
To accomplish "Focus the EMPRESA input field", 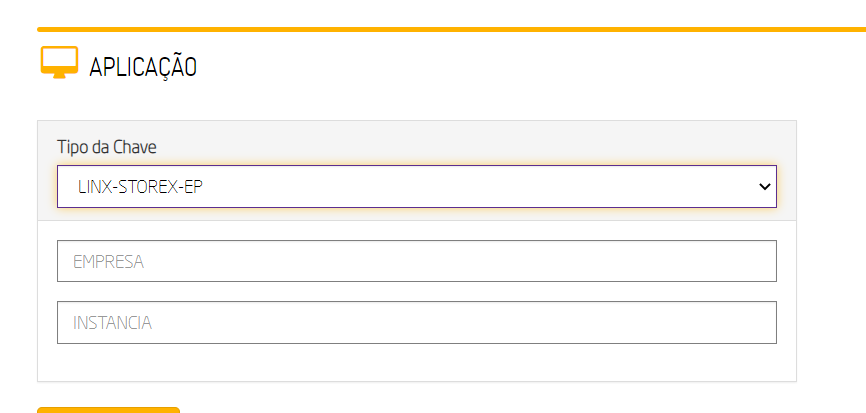I will (x=416, y=261).
